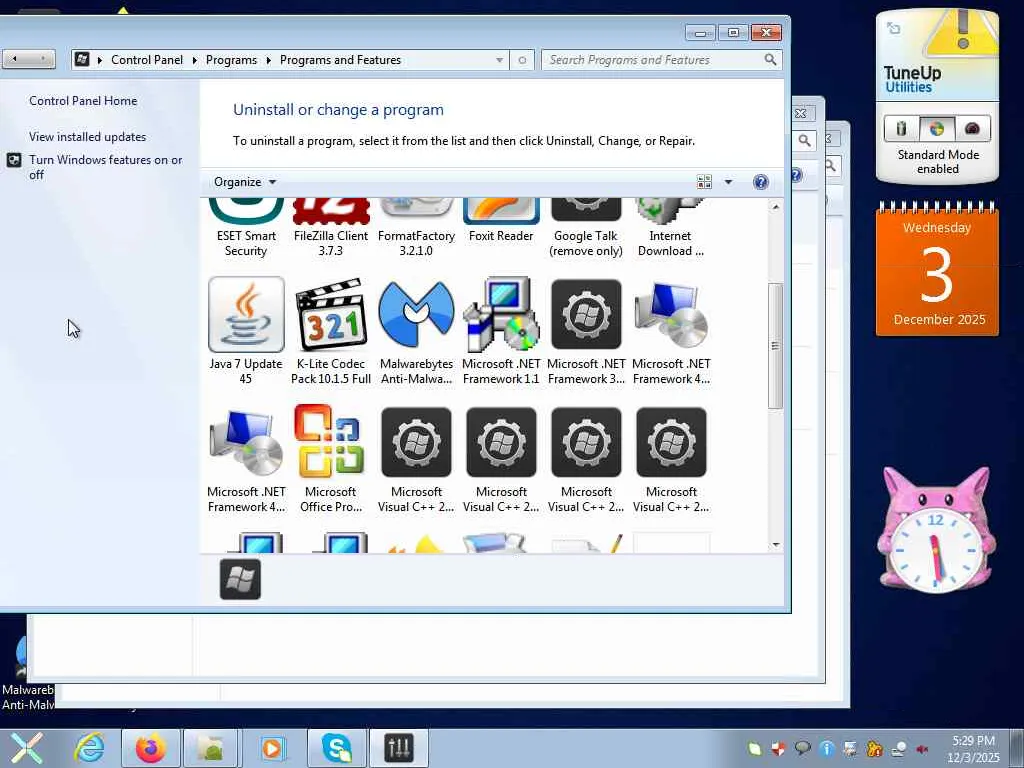Select Microsoft .NET Framework 1.1 entry
Viewport: 1024px width, 768px height.
pos(501,331)
